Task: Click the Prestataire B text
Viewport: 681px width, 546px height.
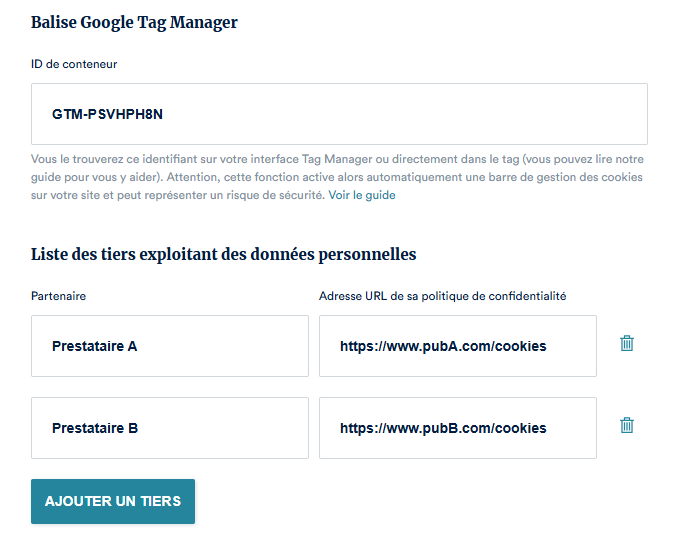Action: tap(95, 428)
